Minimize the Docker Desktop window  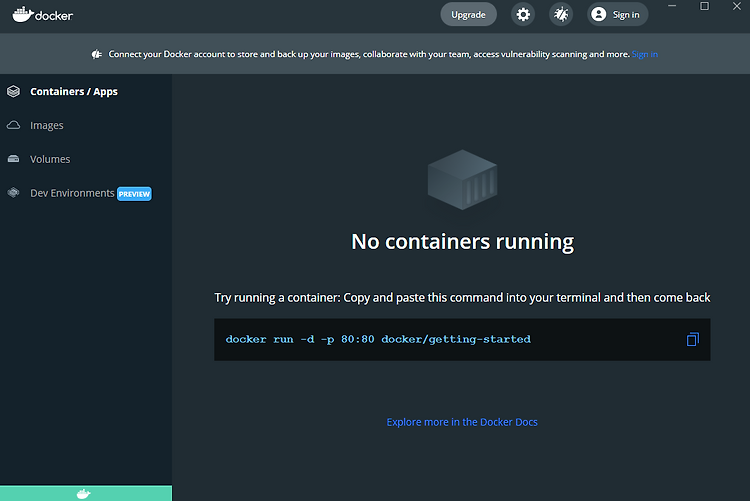click(672, 6)
